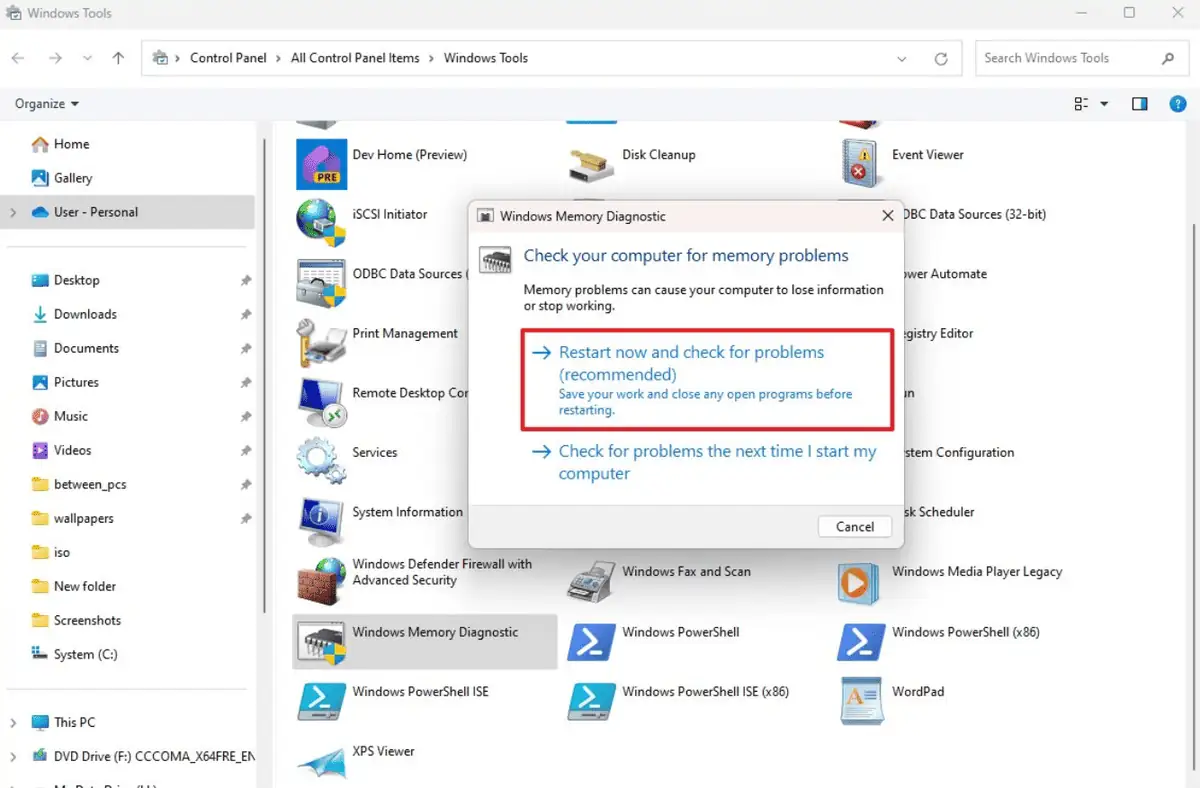Image resolution: width=1200 pixels, height=788 pixels.
Task: Select Downloads in the navigation pane
Action: coord(85,314)
